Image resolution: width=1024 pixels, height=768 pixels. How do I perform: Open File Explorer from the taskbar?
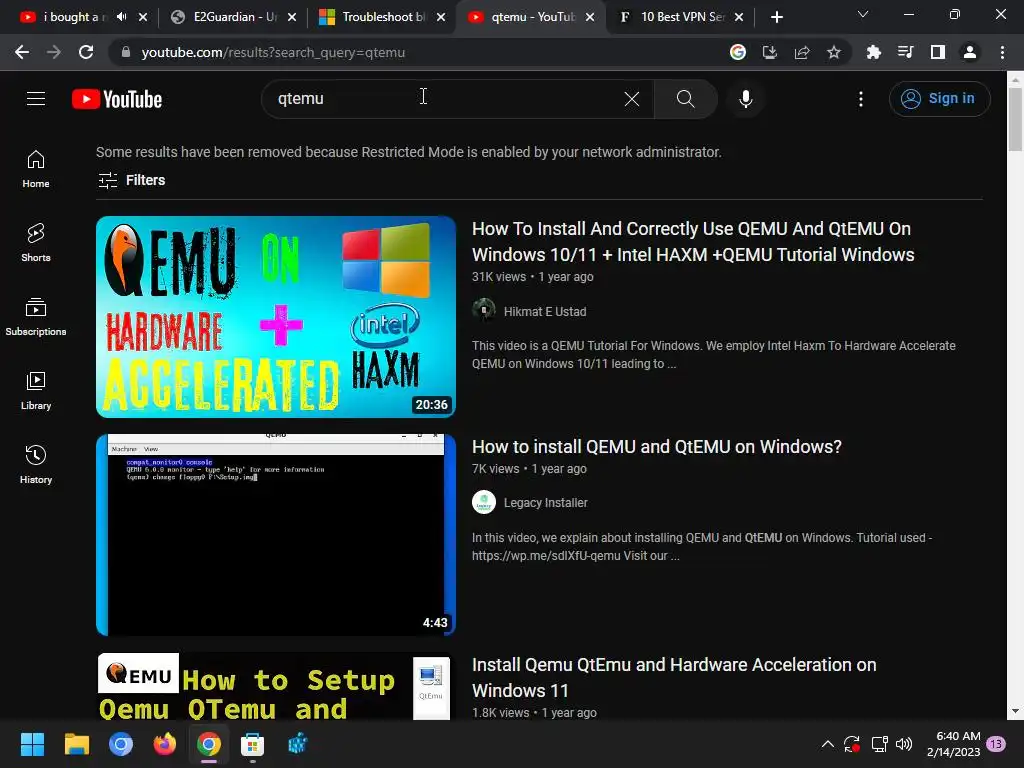pos(76,744)
